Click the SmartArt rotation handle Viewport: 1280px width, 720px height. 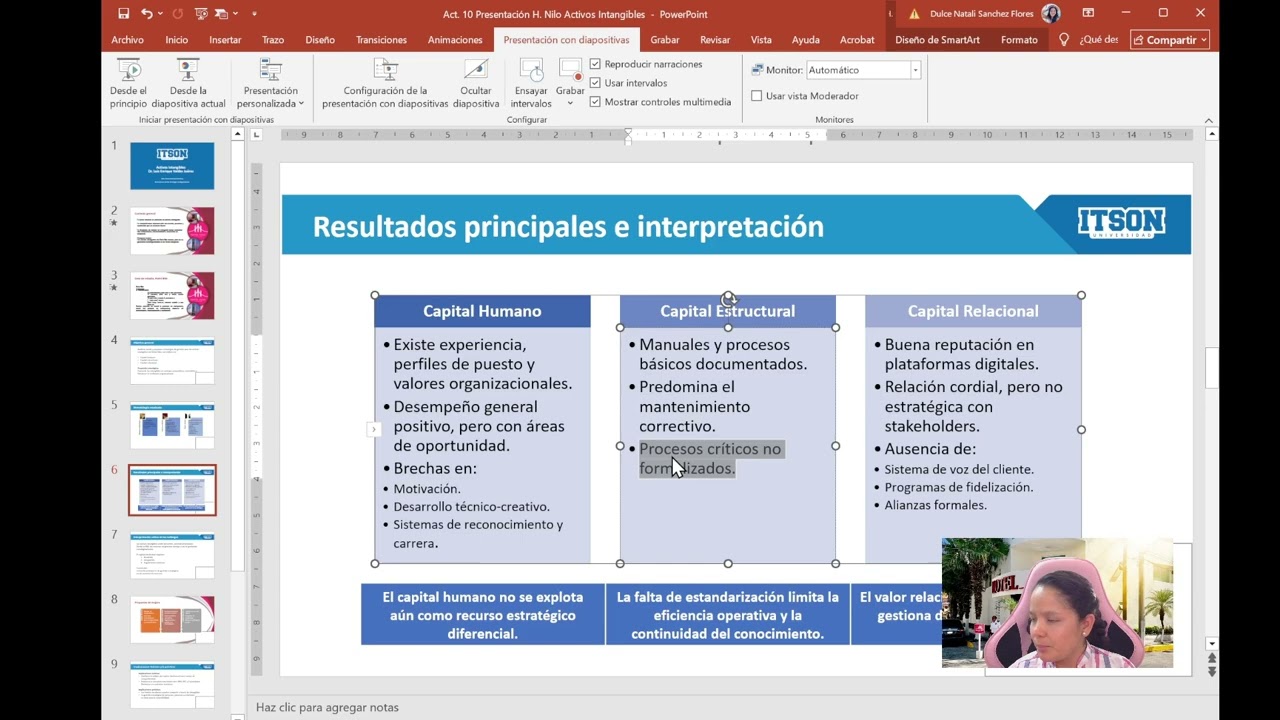728,298
